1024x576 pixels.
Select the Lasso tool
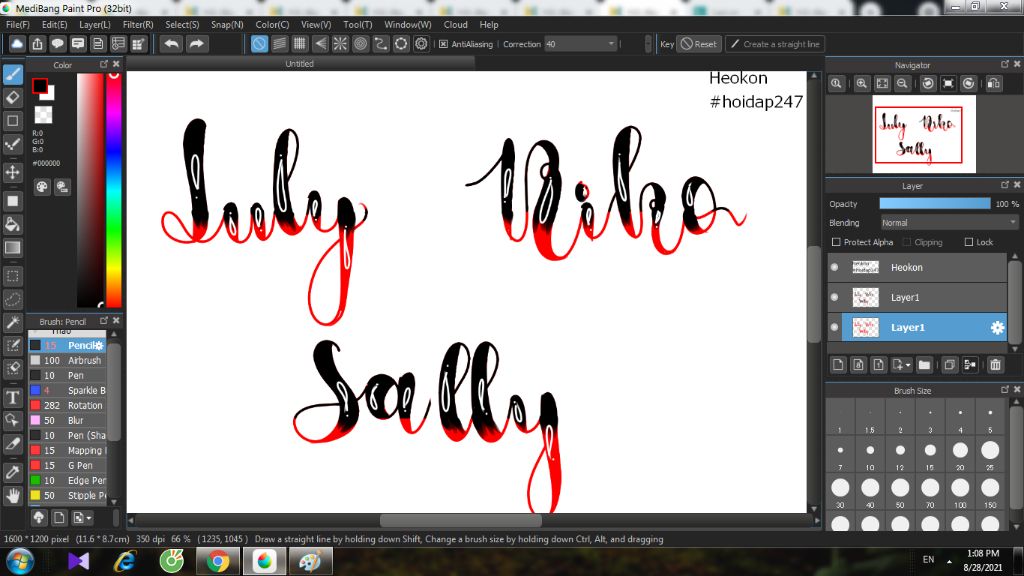point(12,299)
